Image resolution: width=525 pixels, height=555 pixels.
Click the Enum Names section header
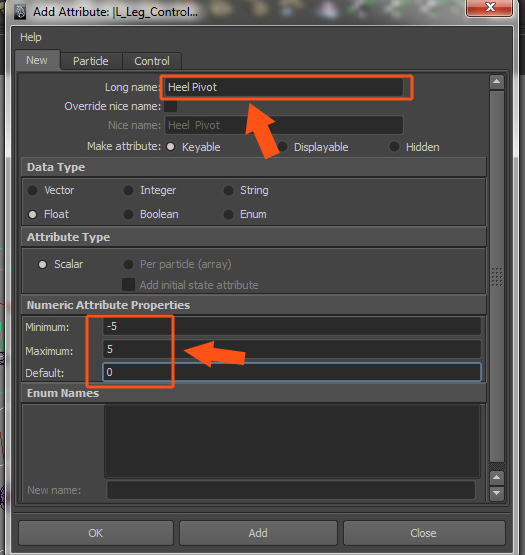click(x=253, y=393)
